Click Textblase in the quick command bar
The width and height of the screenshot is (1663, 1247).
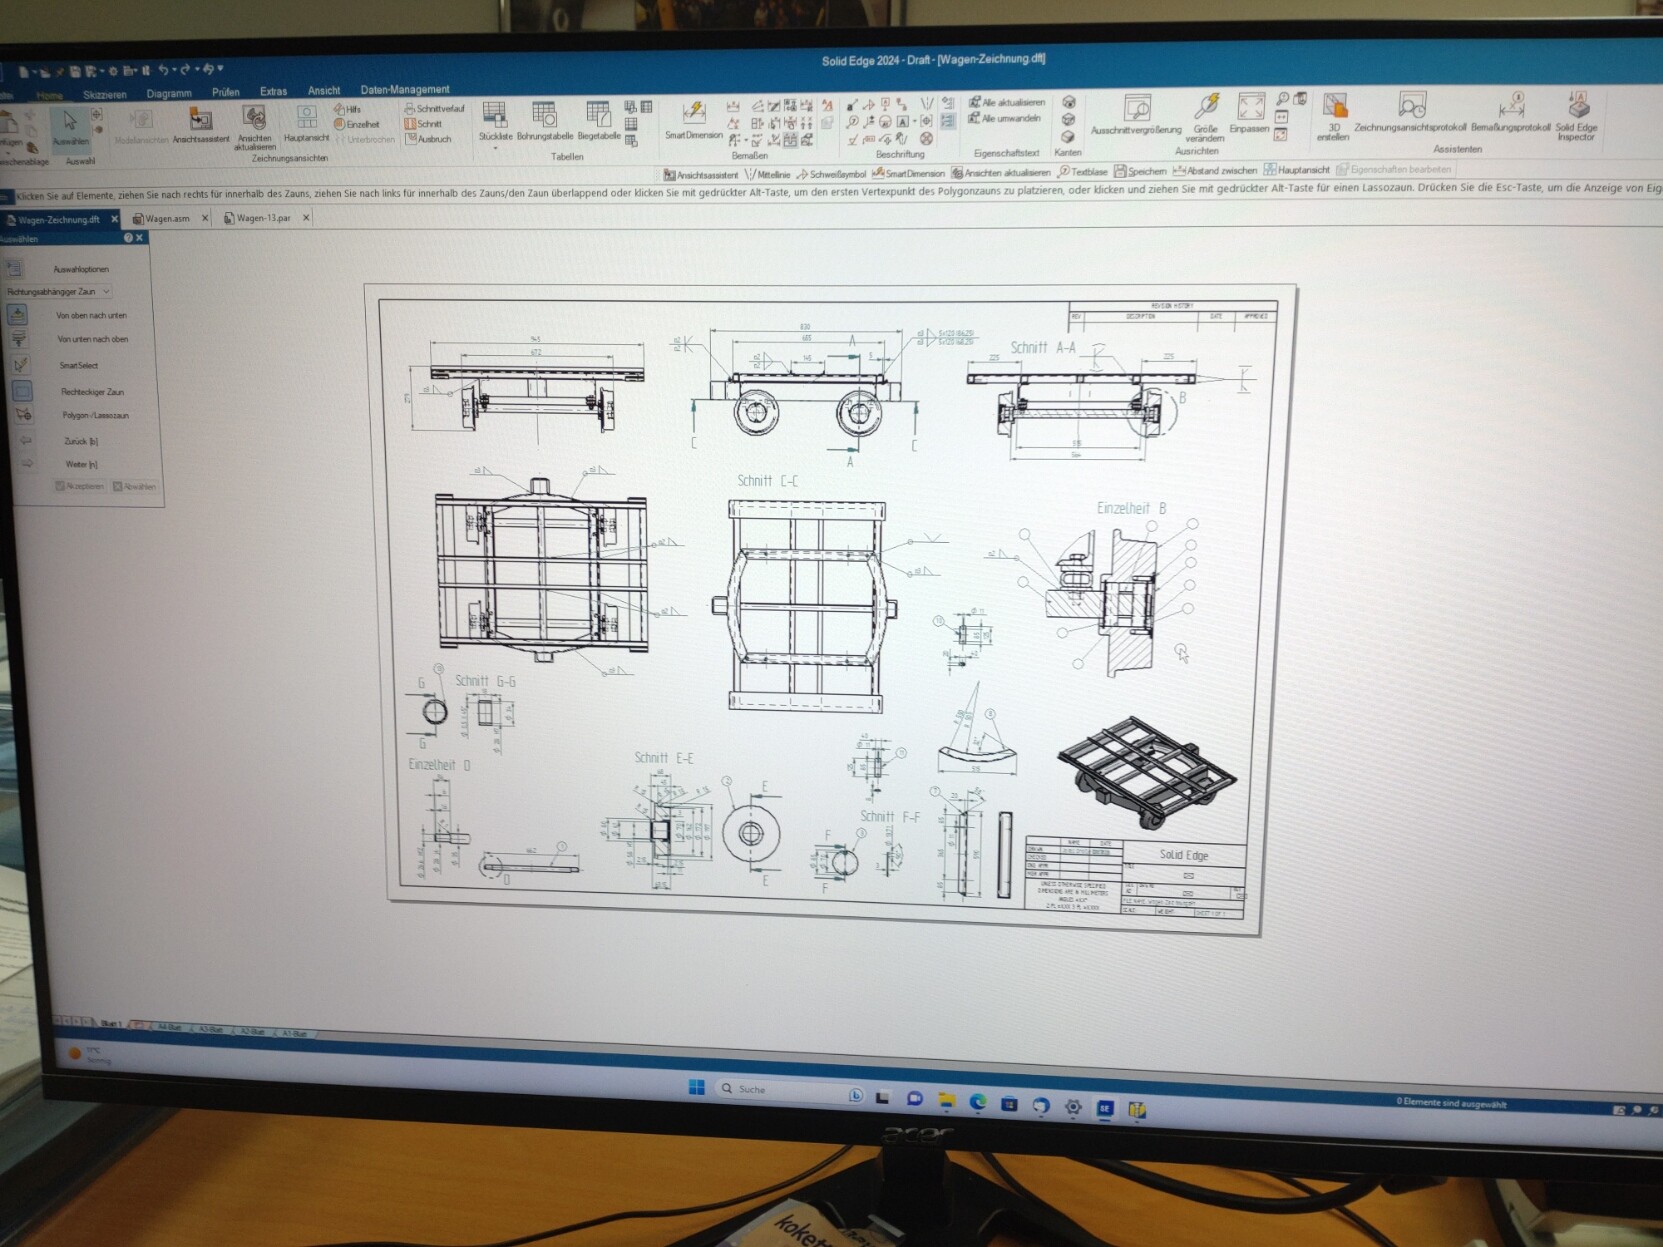[1083, 172]
